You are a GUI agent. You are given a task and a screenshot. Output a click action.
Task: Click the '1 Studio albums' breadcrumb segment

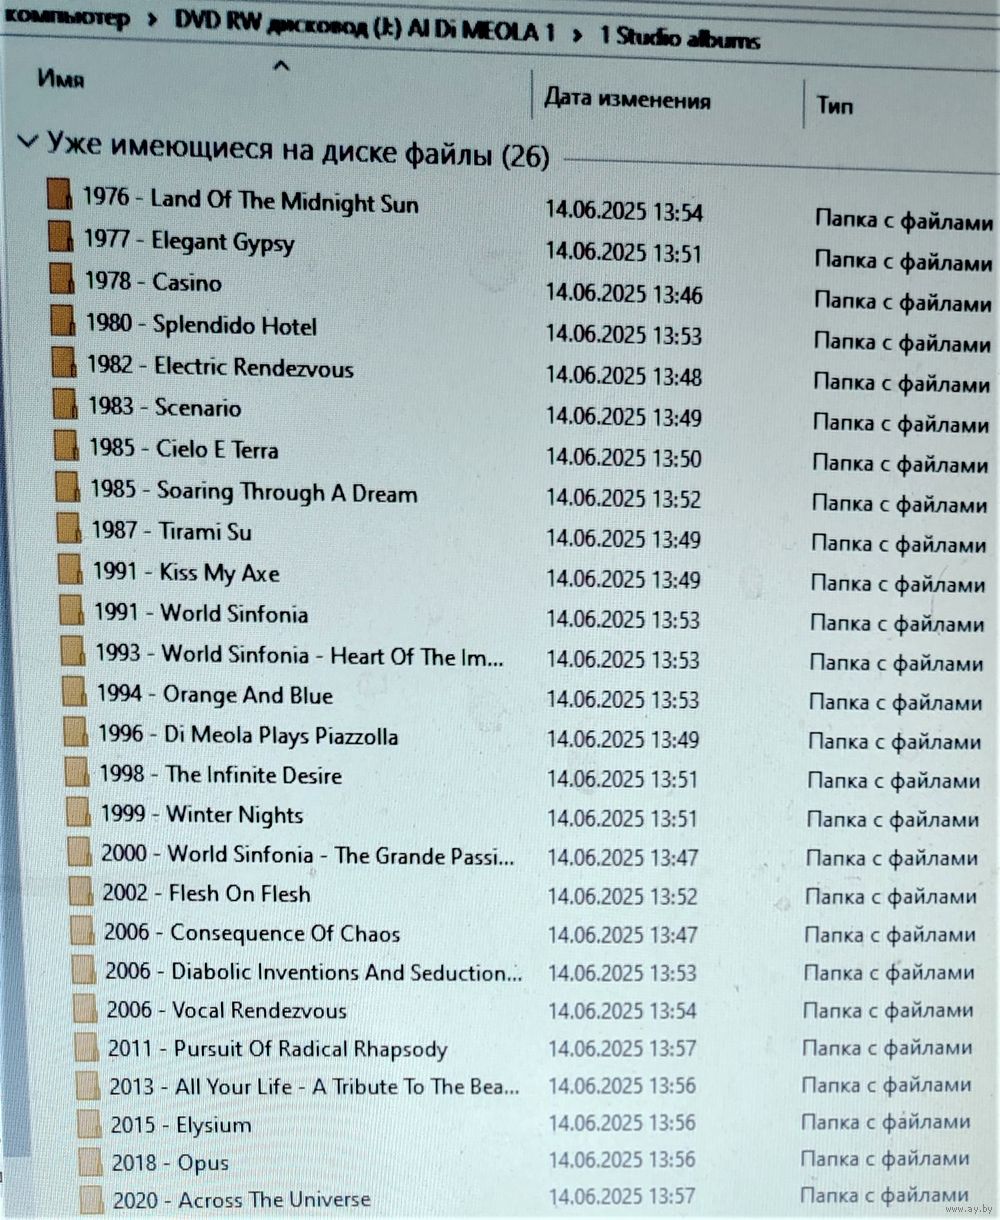[x=680, y=38]
